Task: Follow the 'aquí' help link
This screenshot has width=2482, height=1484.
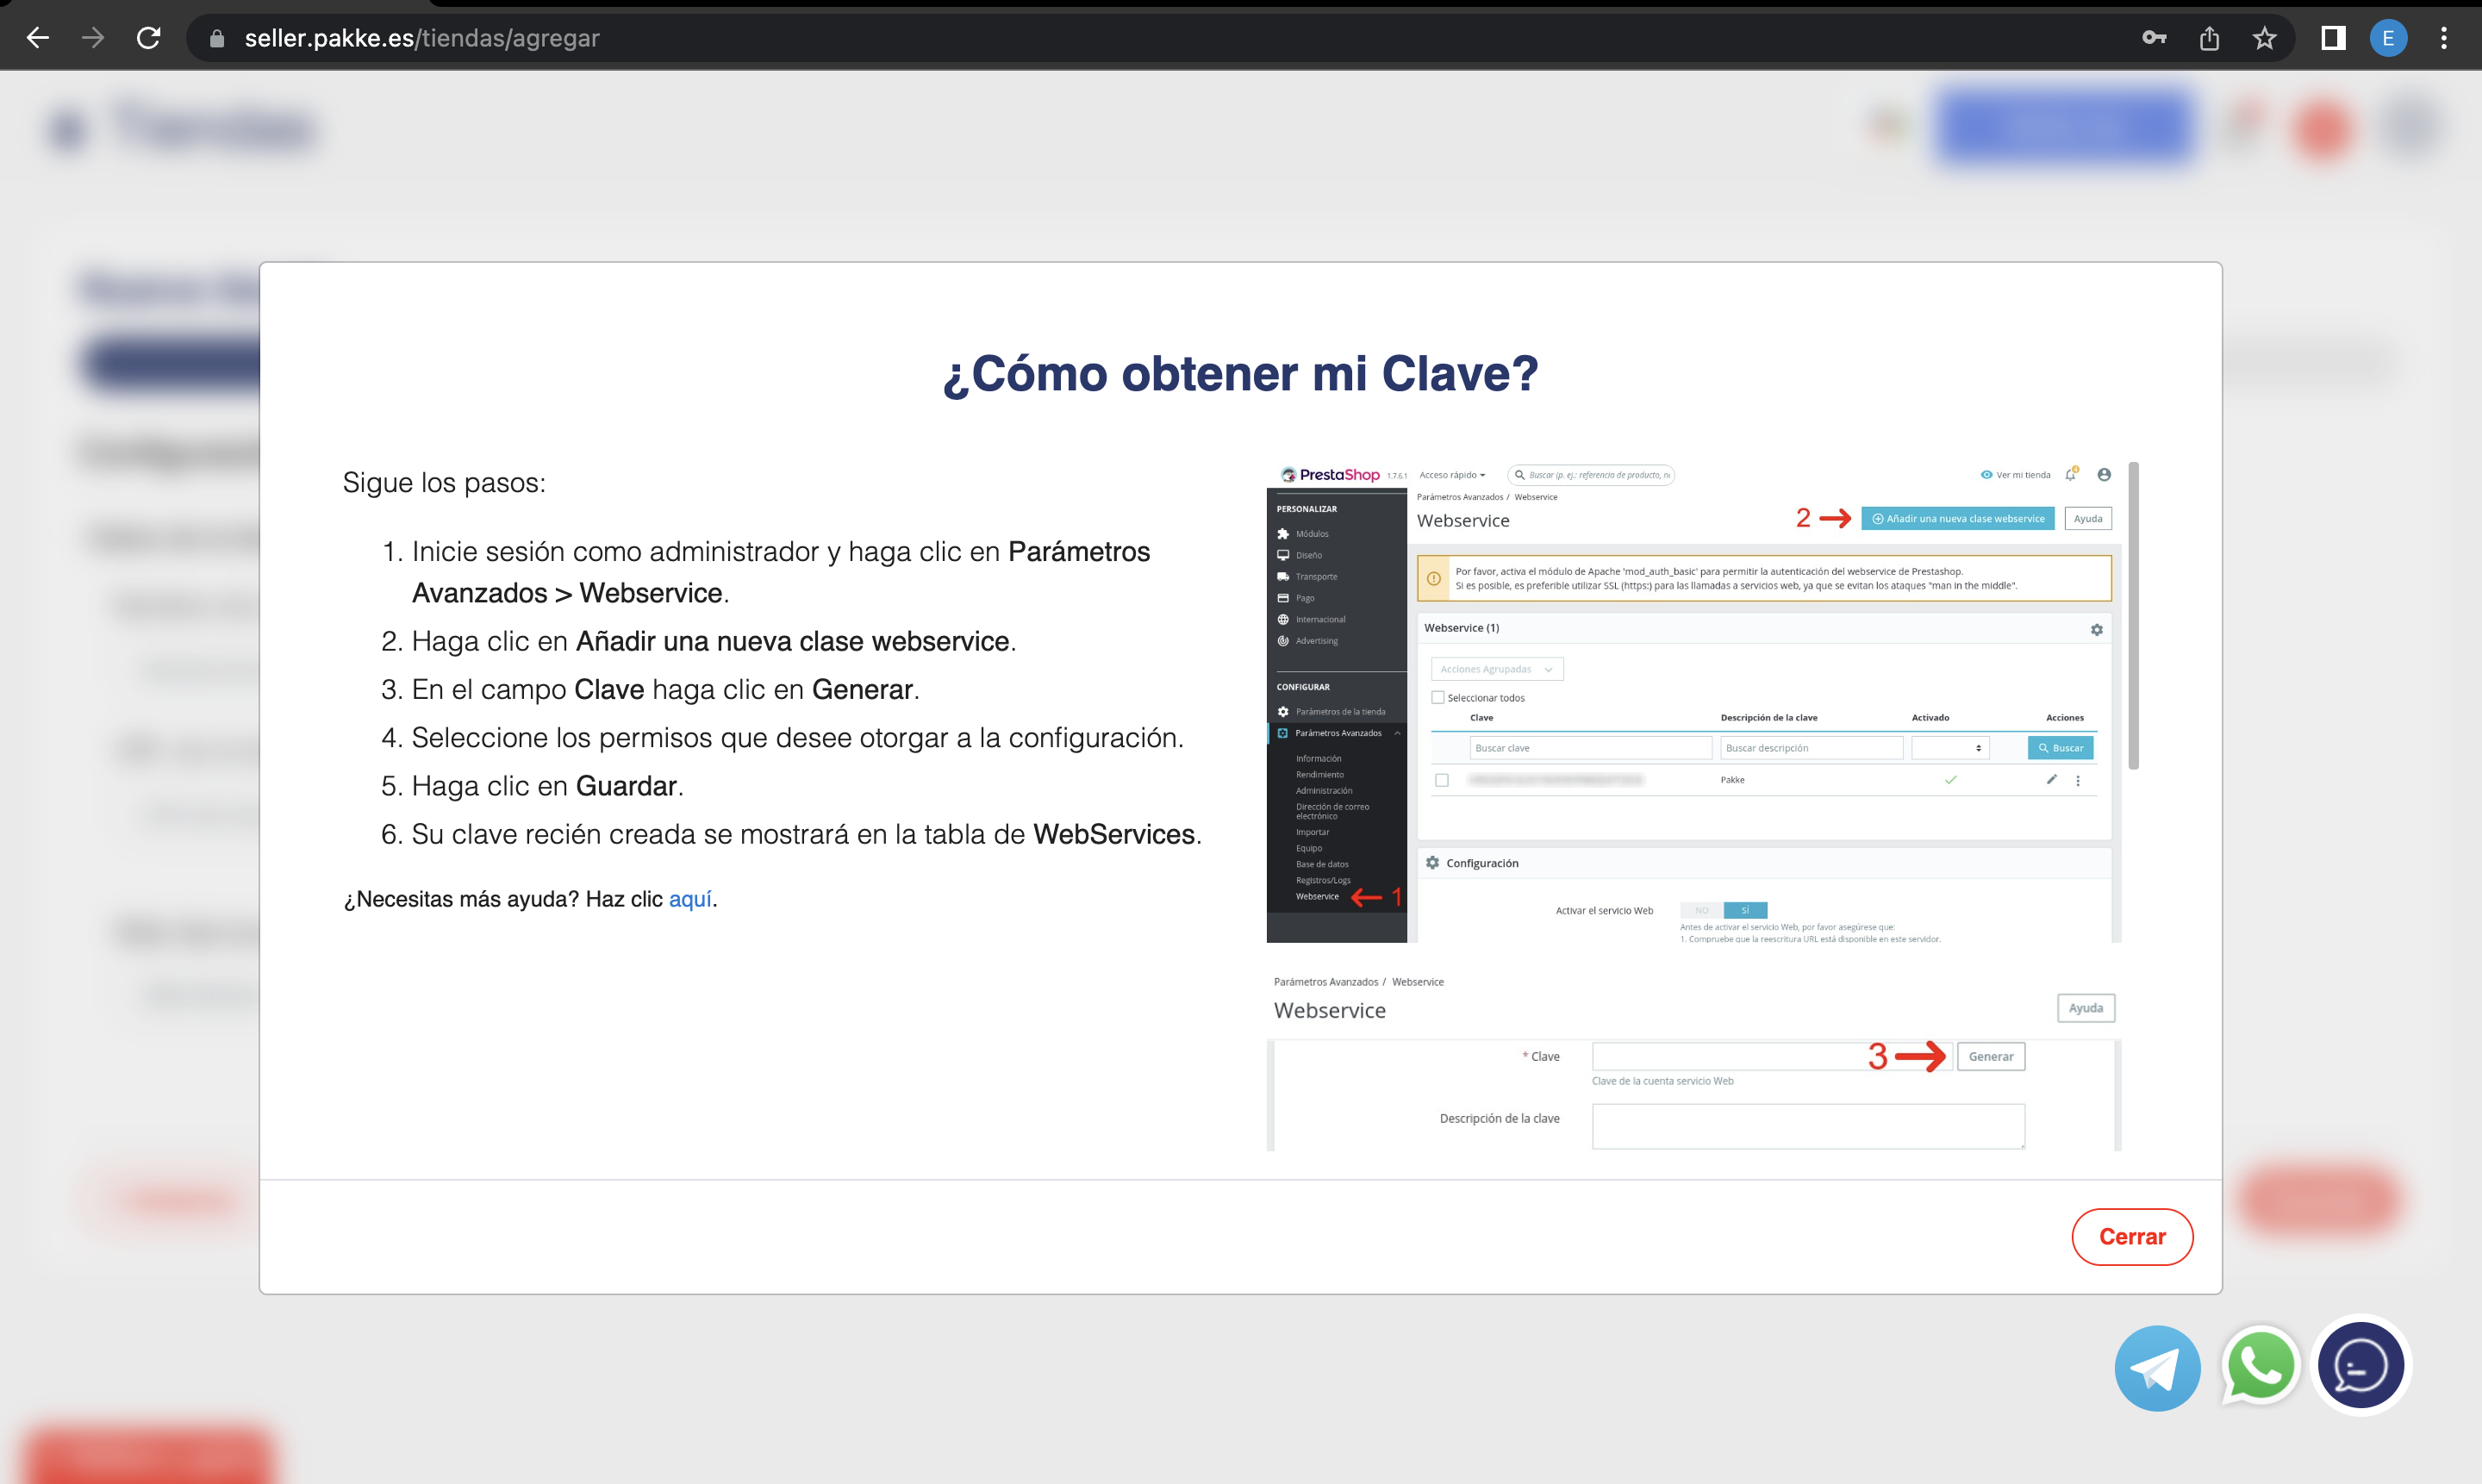Action: [x=690, y=899]
